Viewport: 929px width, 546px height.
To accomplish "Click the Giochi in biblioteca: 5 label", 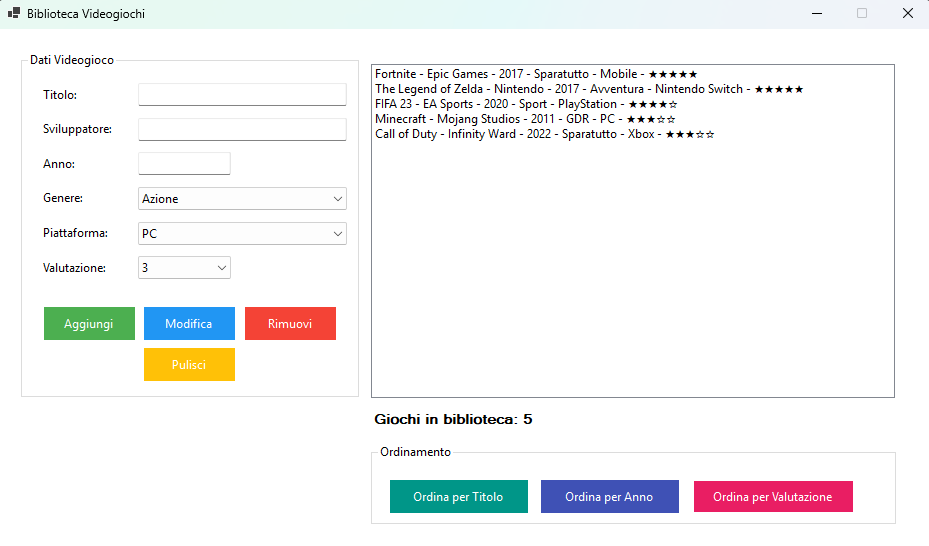I will (x=453, y=419).
